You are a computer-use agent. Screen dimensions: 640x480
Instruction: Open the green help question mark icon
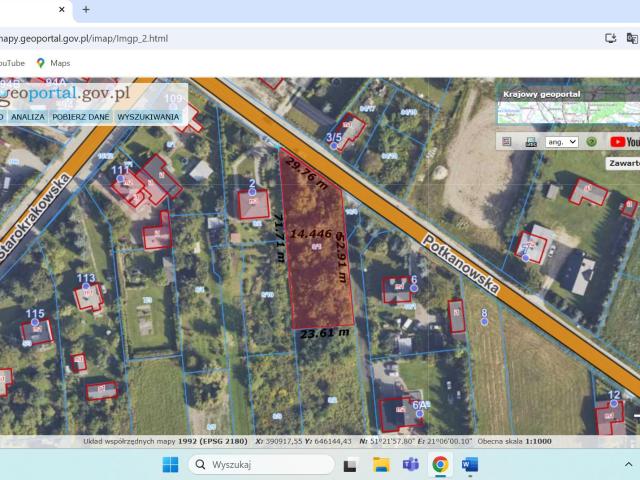point(592,142)
